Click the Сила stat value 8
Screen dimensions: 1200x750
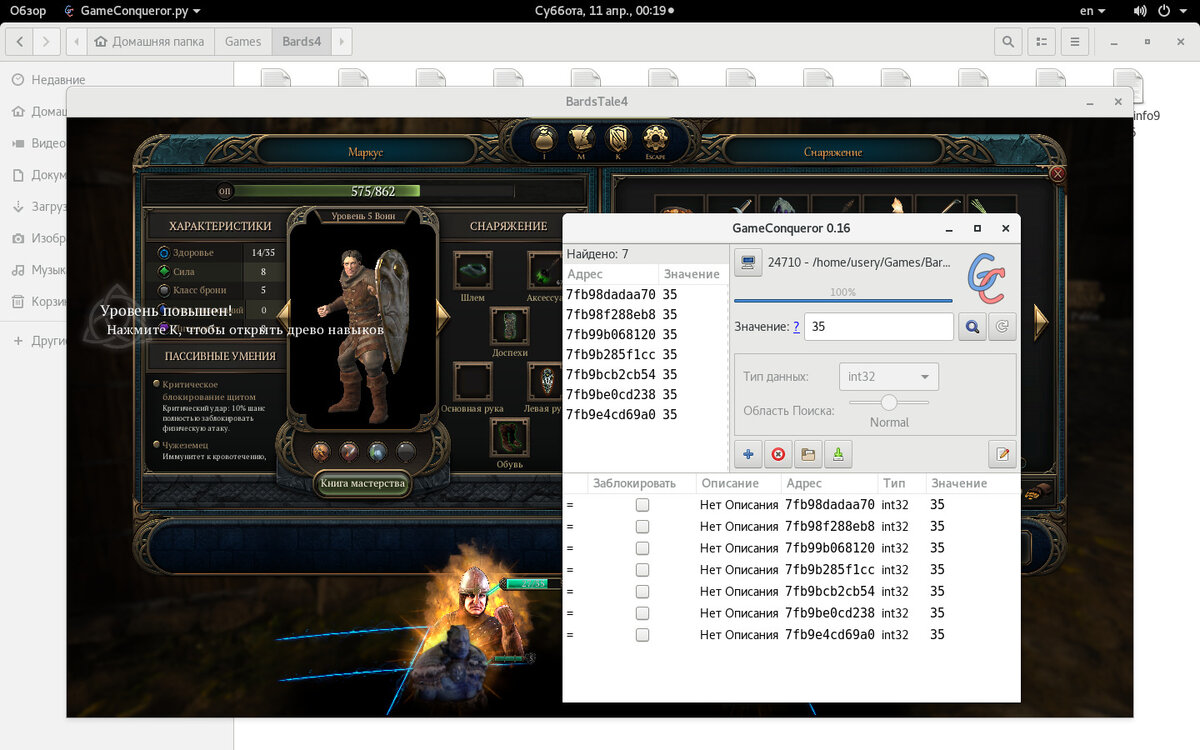263,271
